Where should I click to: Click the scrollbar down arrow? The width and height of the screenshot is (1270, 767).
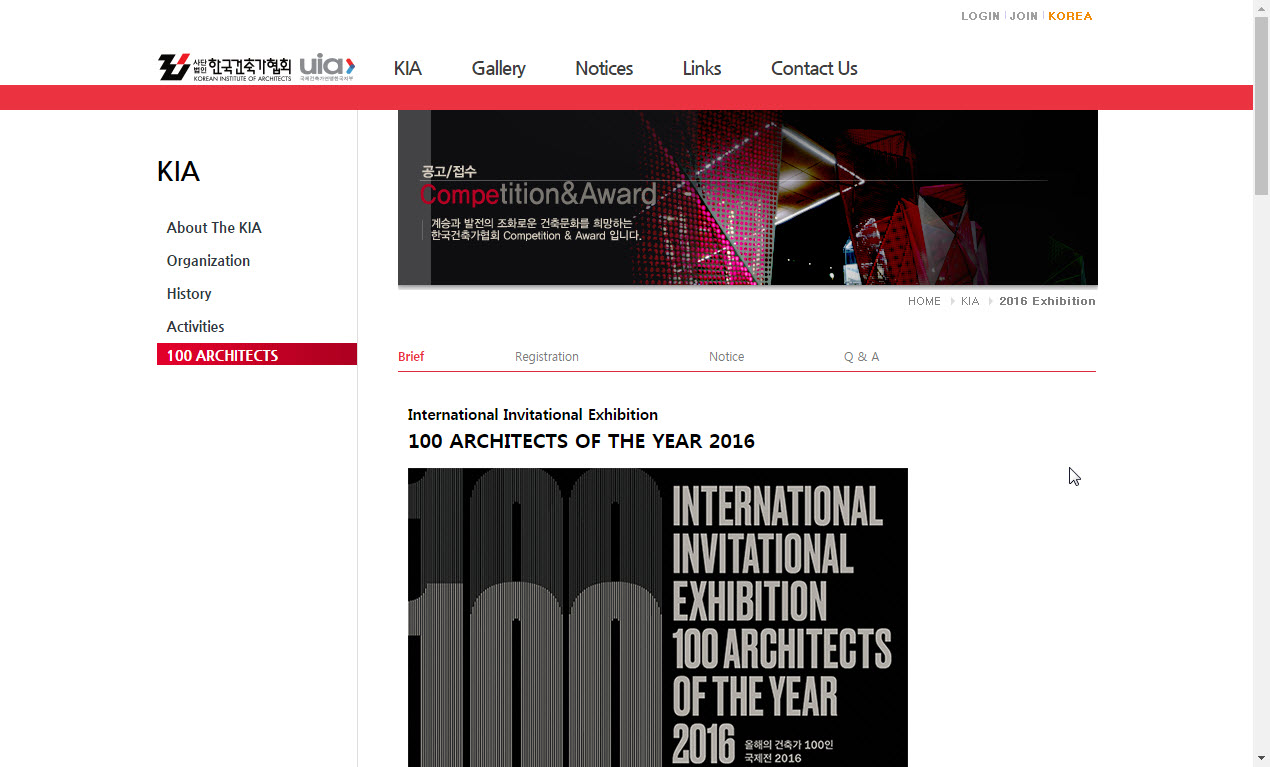pos(1261,757)
